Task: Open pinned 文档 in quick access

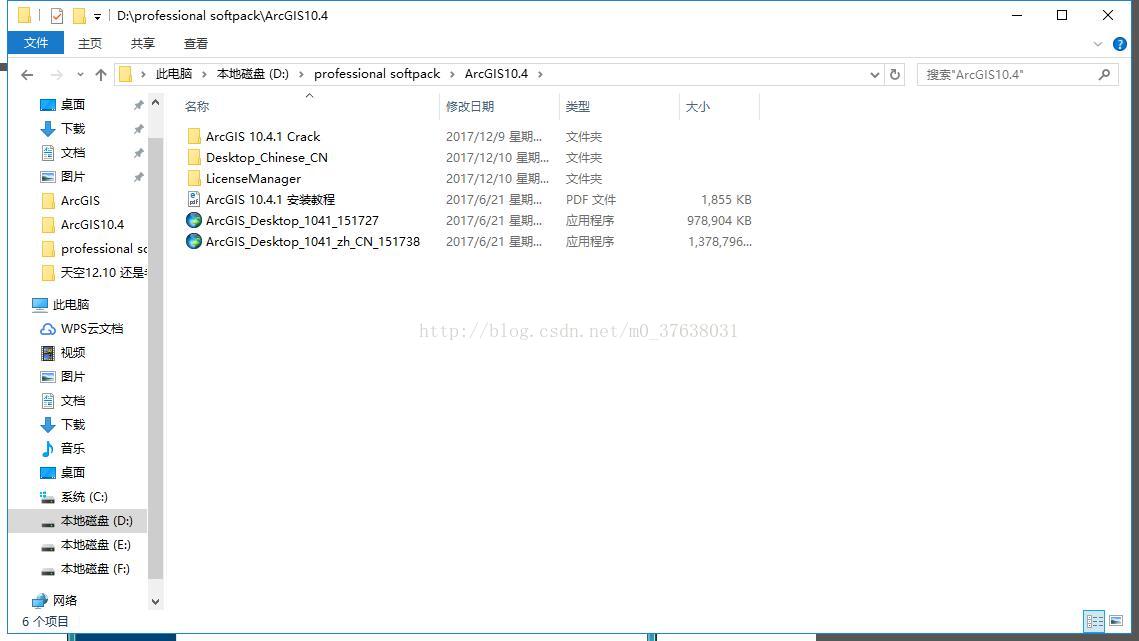Action: coord(73,153)
